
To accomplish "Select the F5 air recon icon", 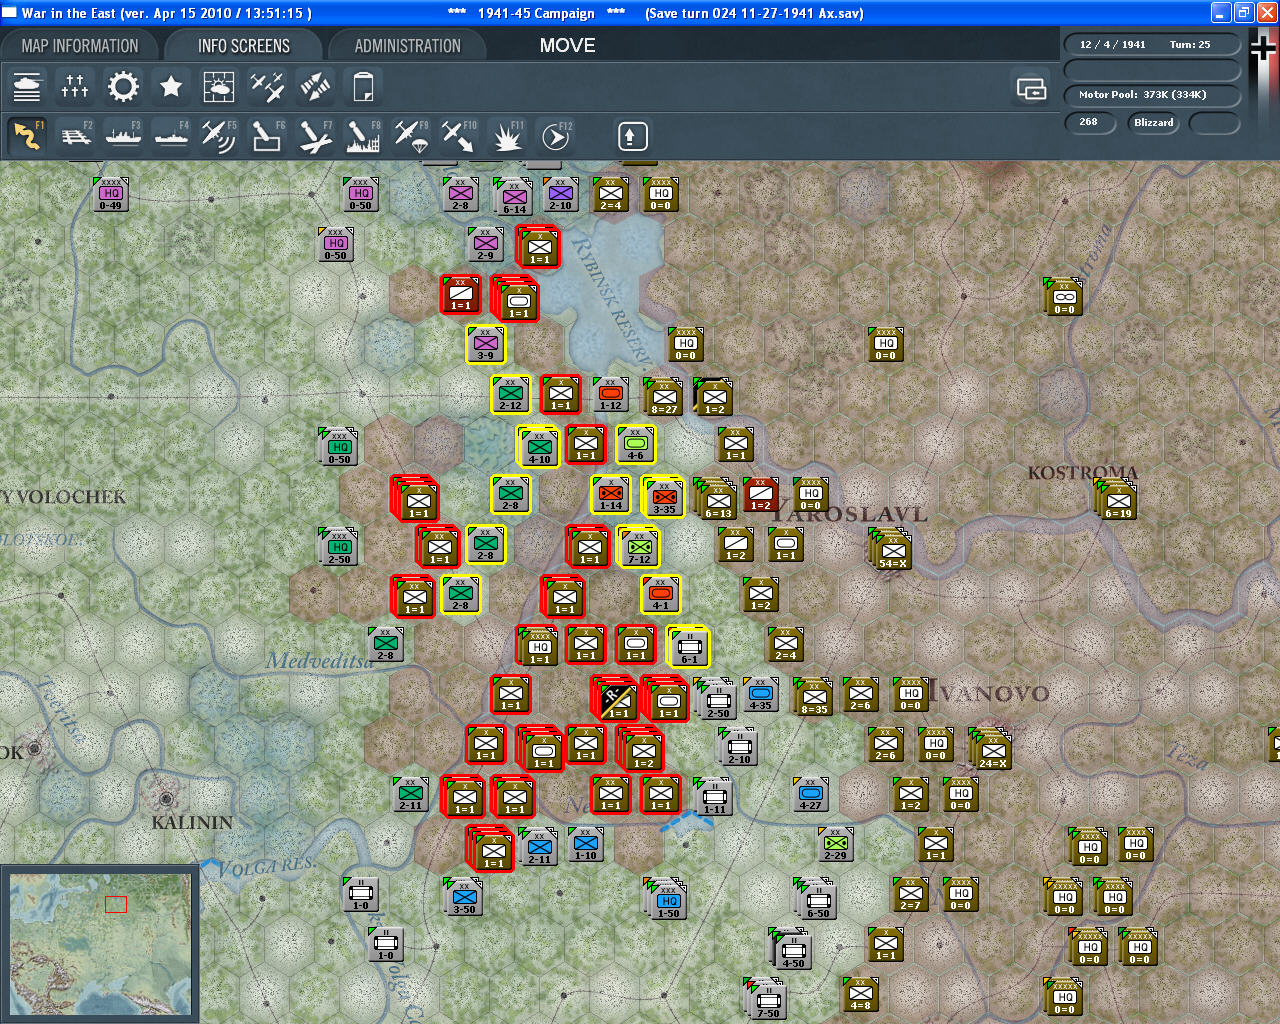I will pyautogui.click(x=219, y=136).
